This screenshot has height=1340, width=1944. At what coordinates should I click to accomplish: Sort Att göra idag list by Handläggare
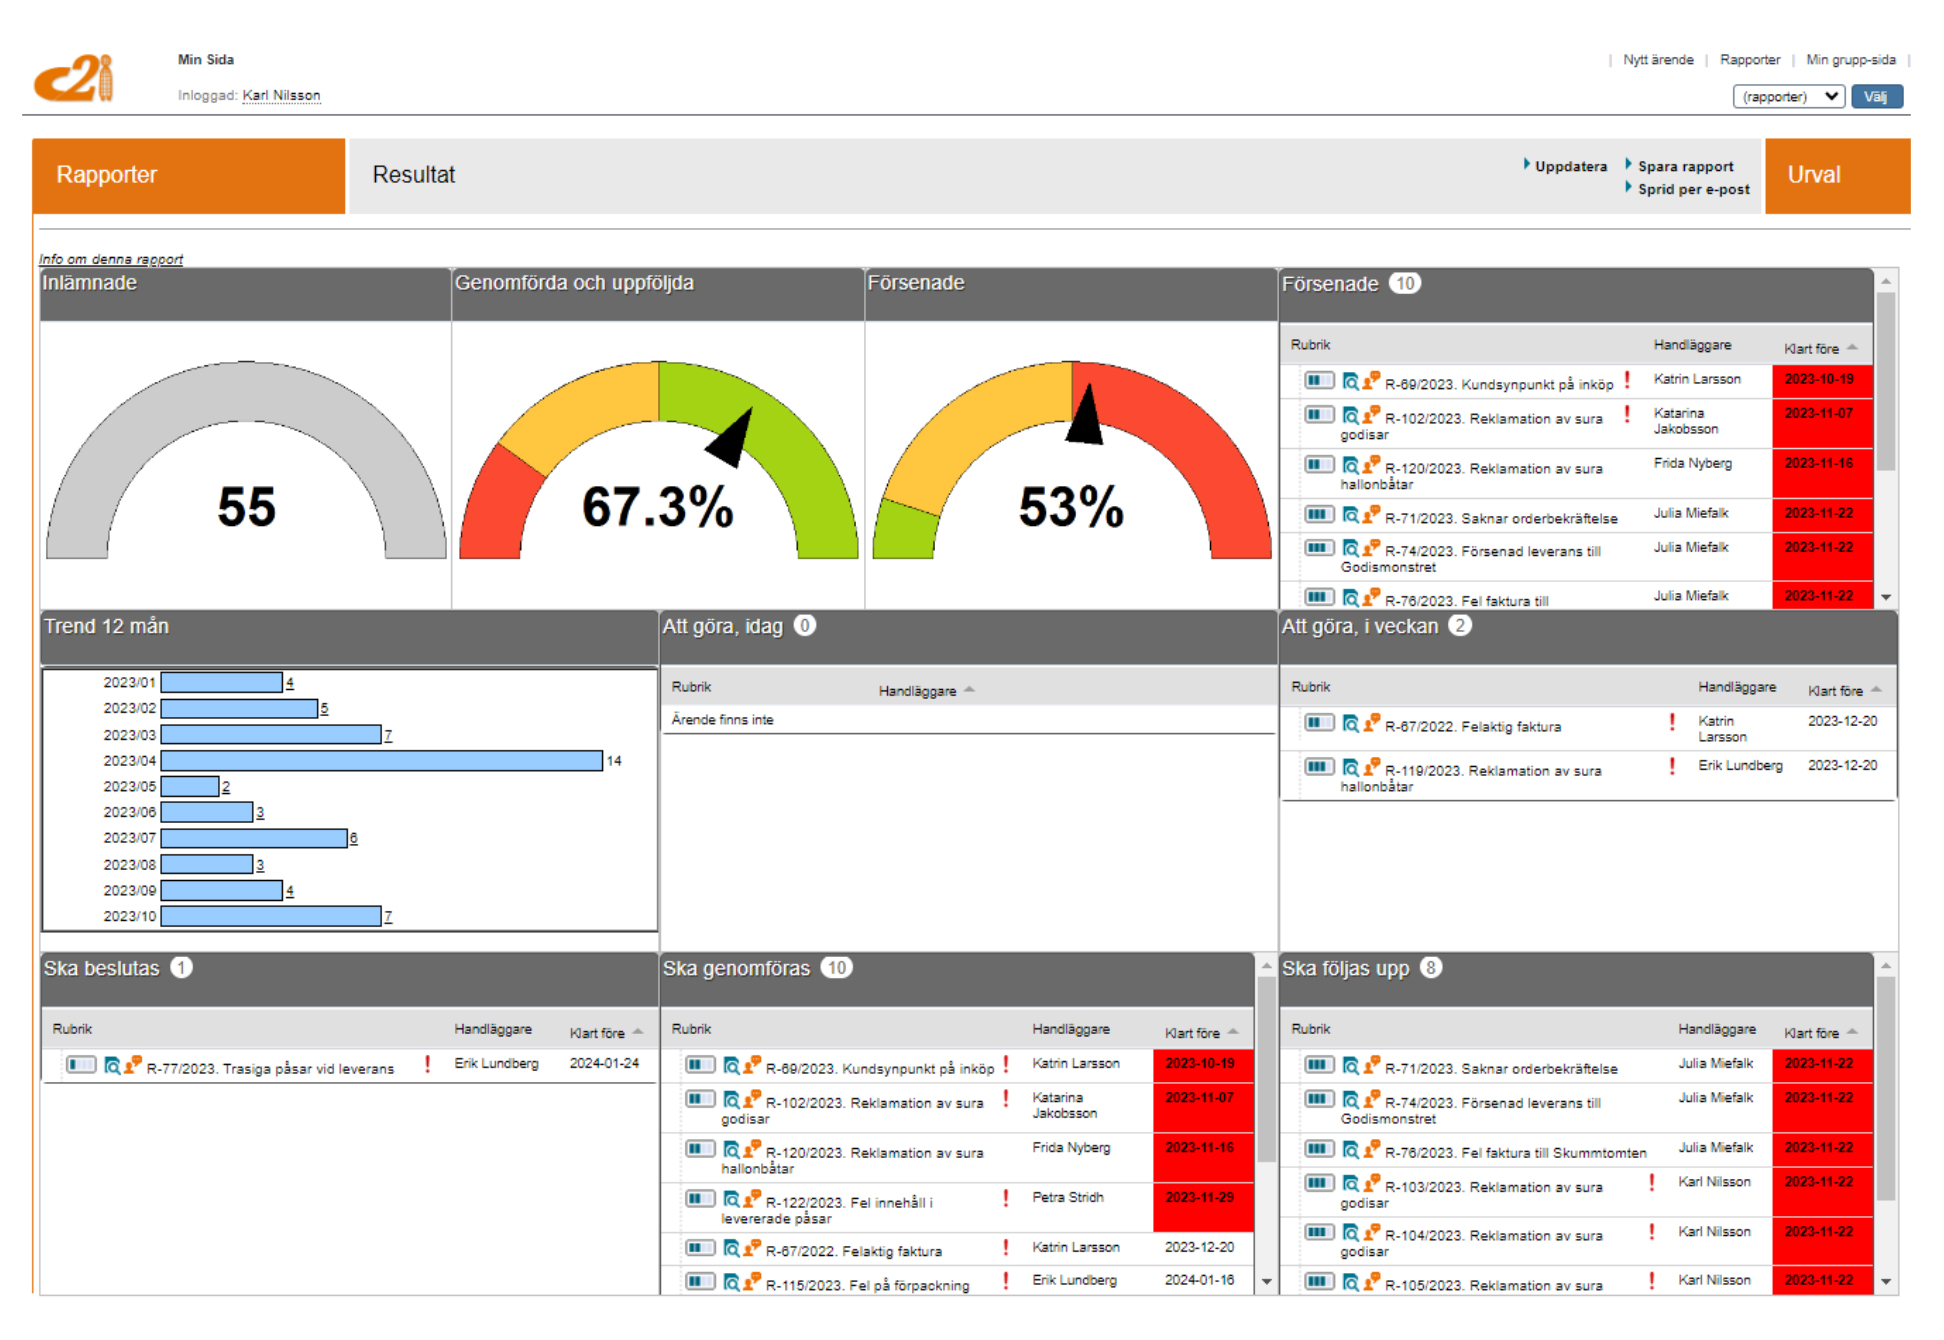pos(926,690)
